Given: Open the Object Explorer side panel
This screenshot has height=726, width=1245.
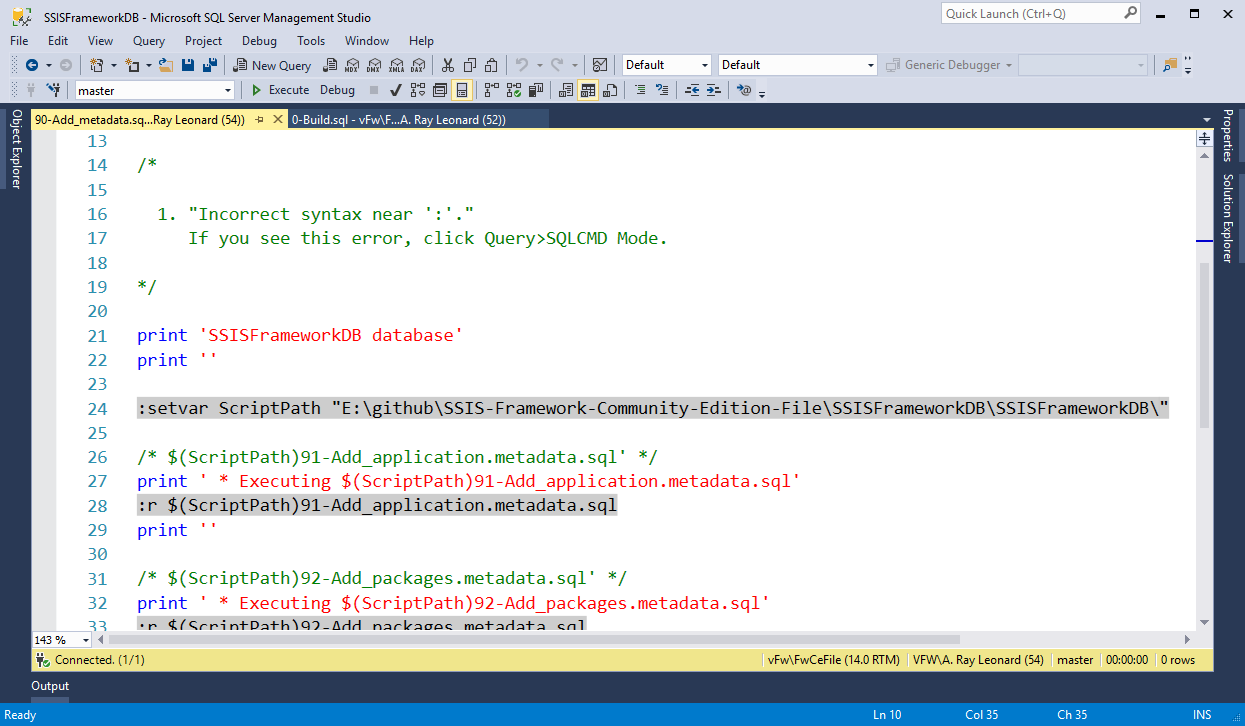Looking at the screenshot, I should coord(16,149).
